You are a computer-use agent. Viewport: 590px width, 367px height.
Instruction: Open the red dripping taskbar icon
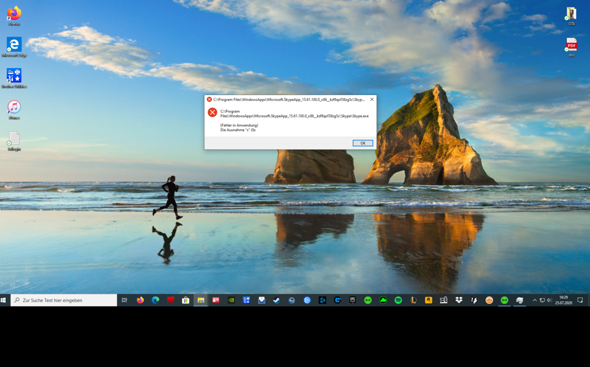[170, 300]
